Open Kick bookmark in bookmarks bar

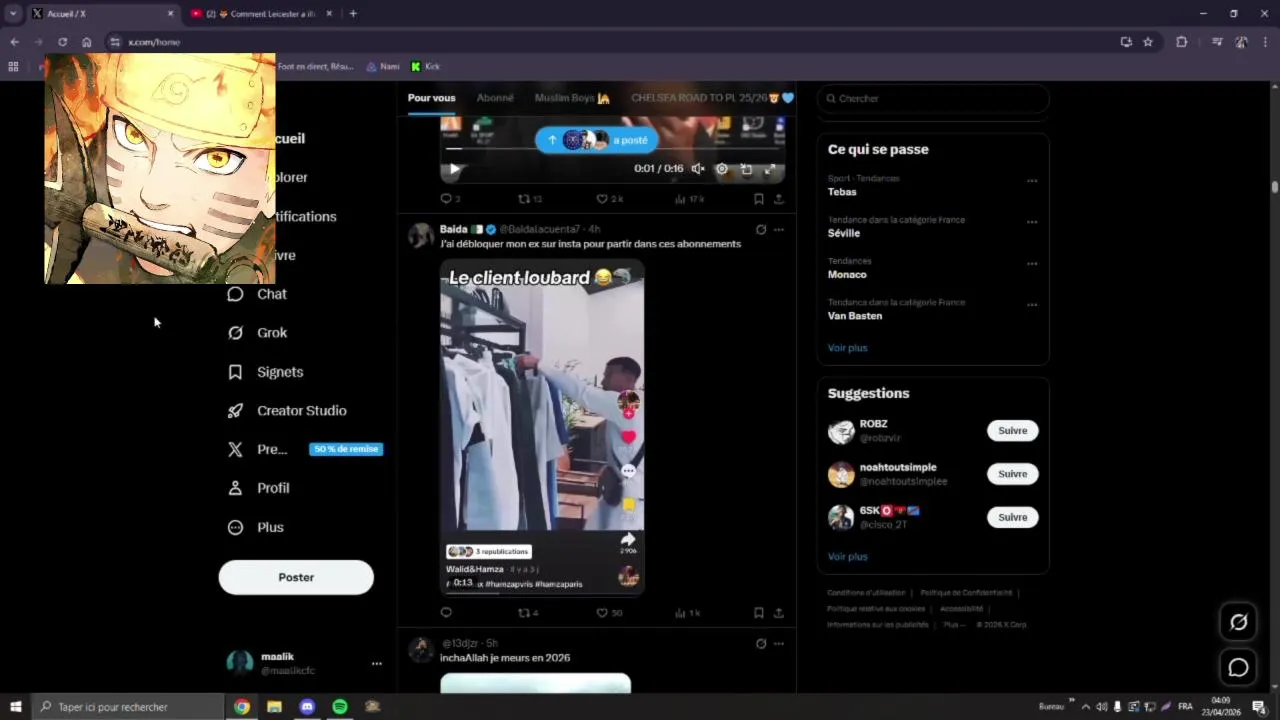[425, 67]
